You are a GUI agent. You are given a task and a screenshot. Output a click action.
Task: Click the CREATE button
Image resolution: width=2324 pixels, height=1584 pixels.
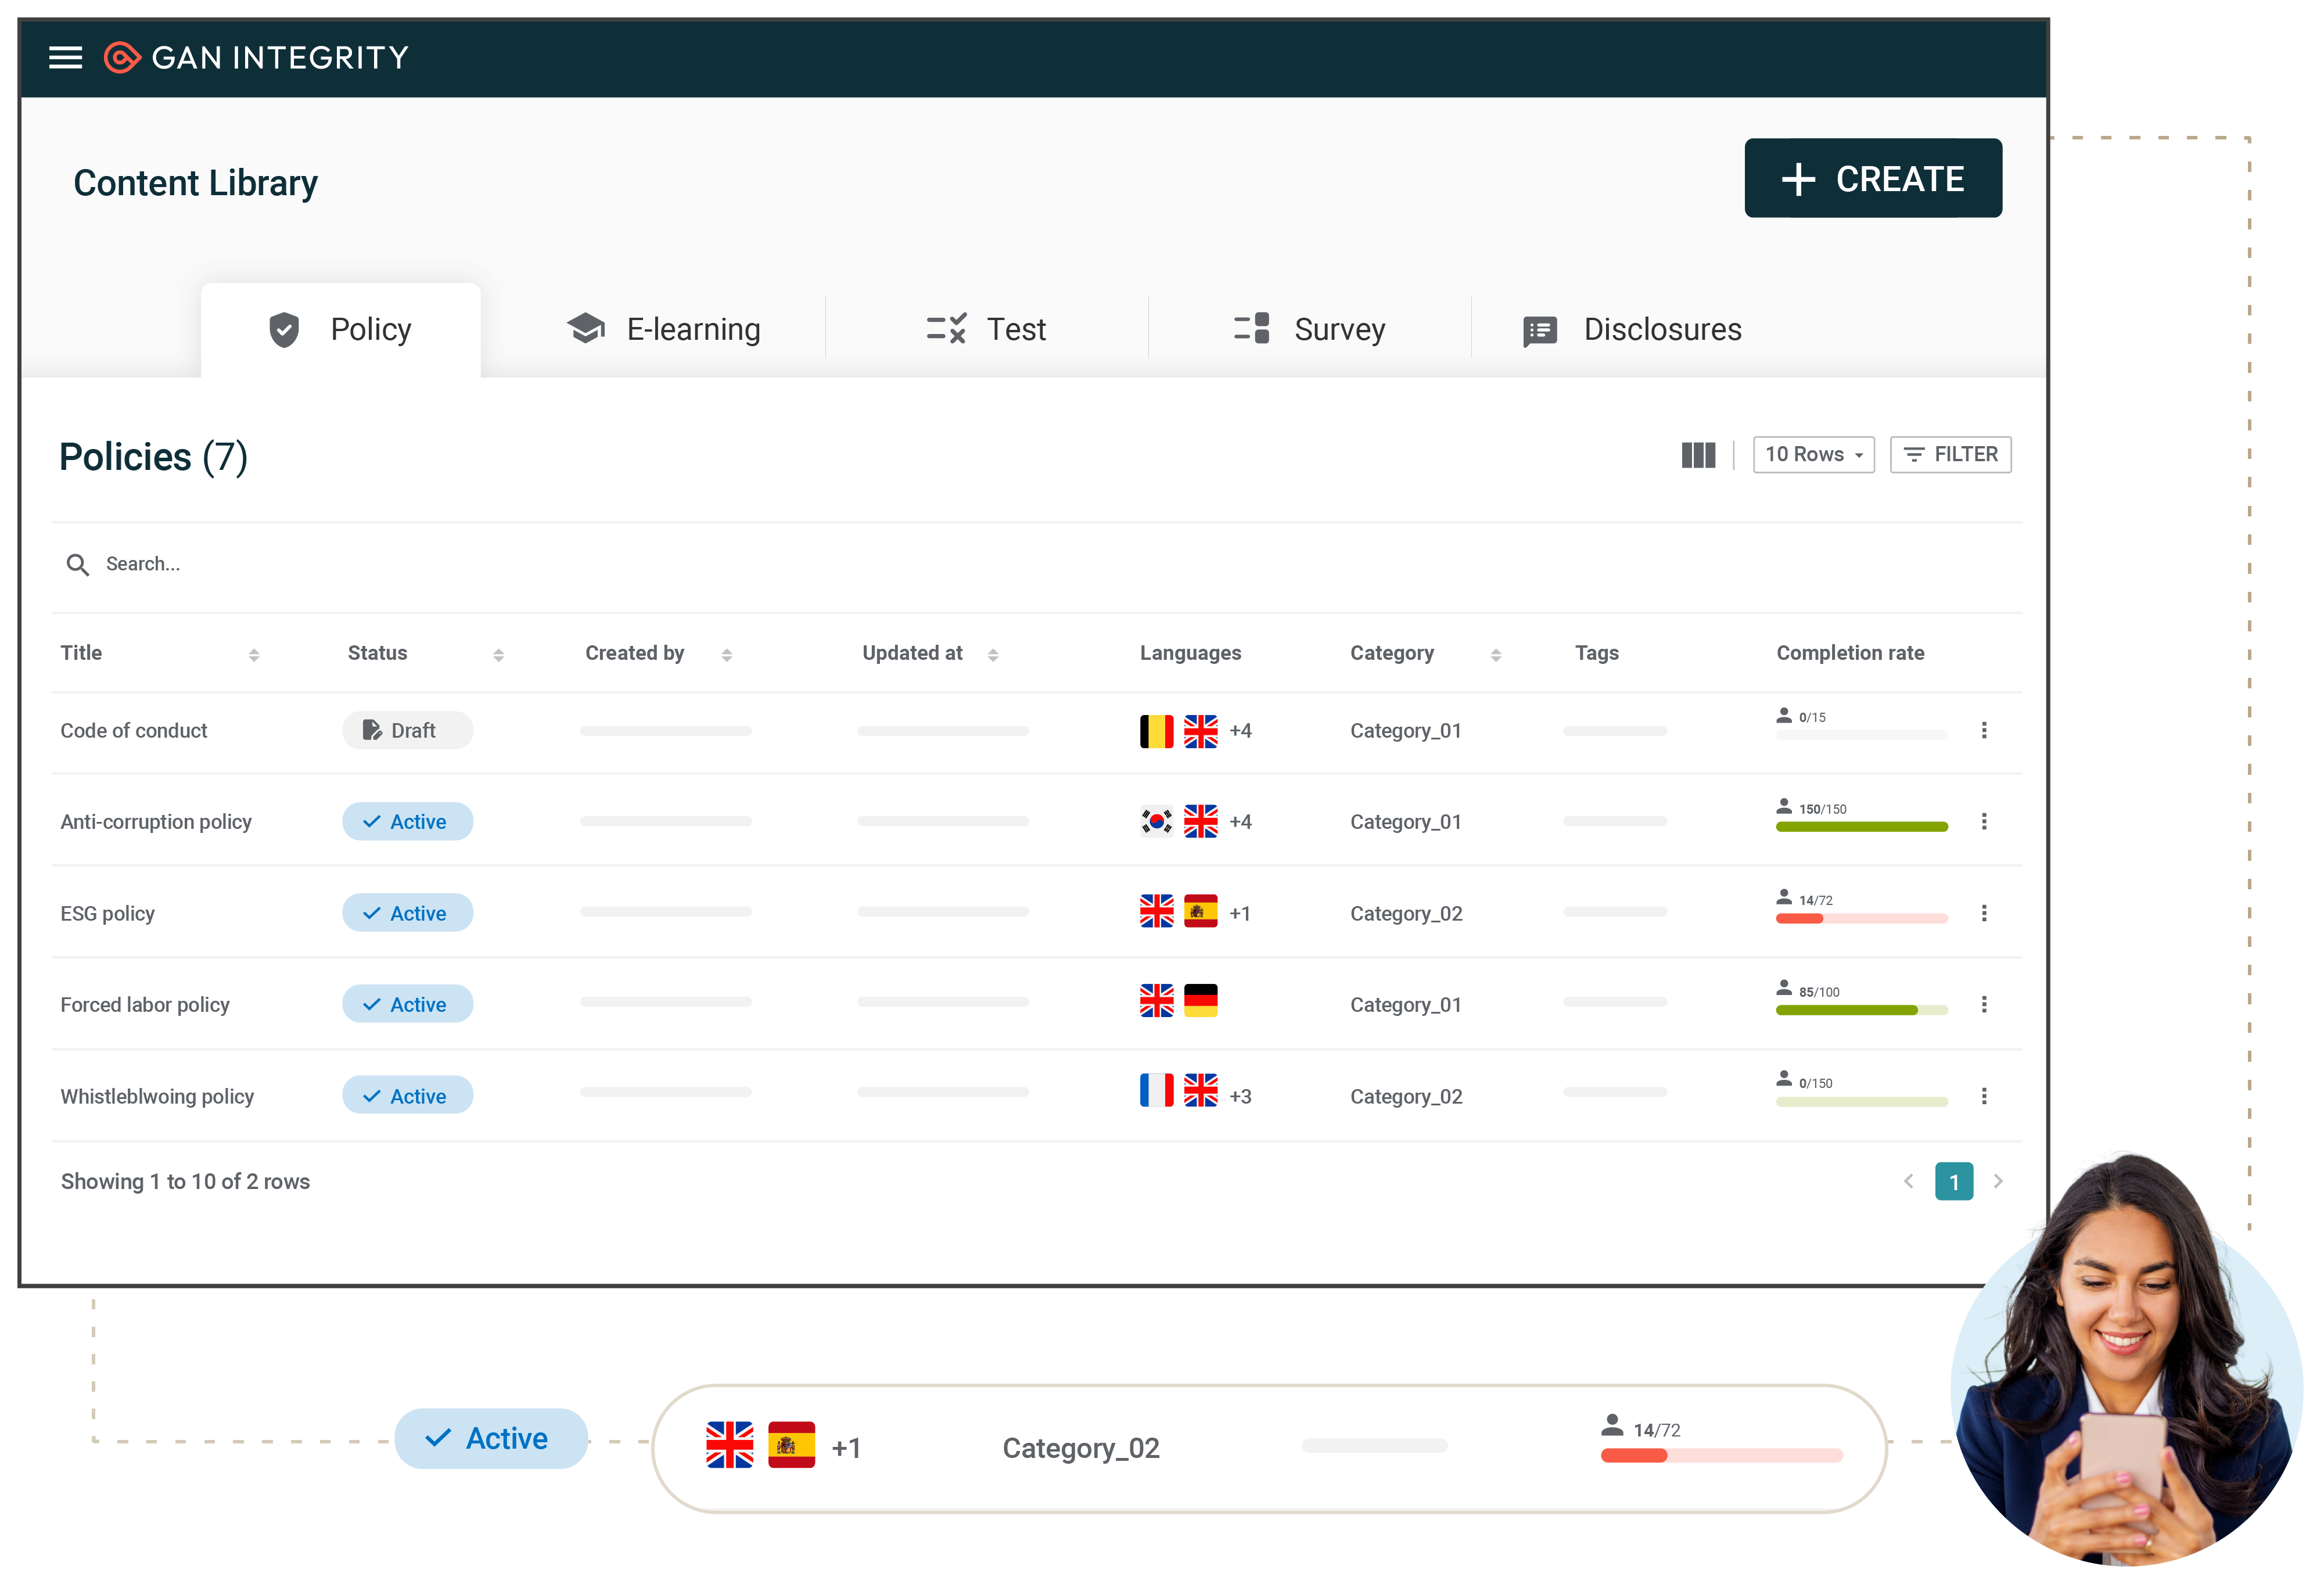coord(1873,178)
